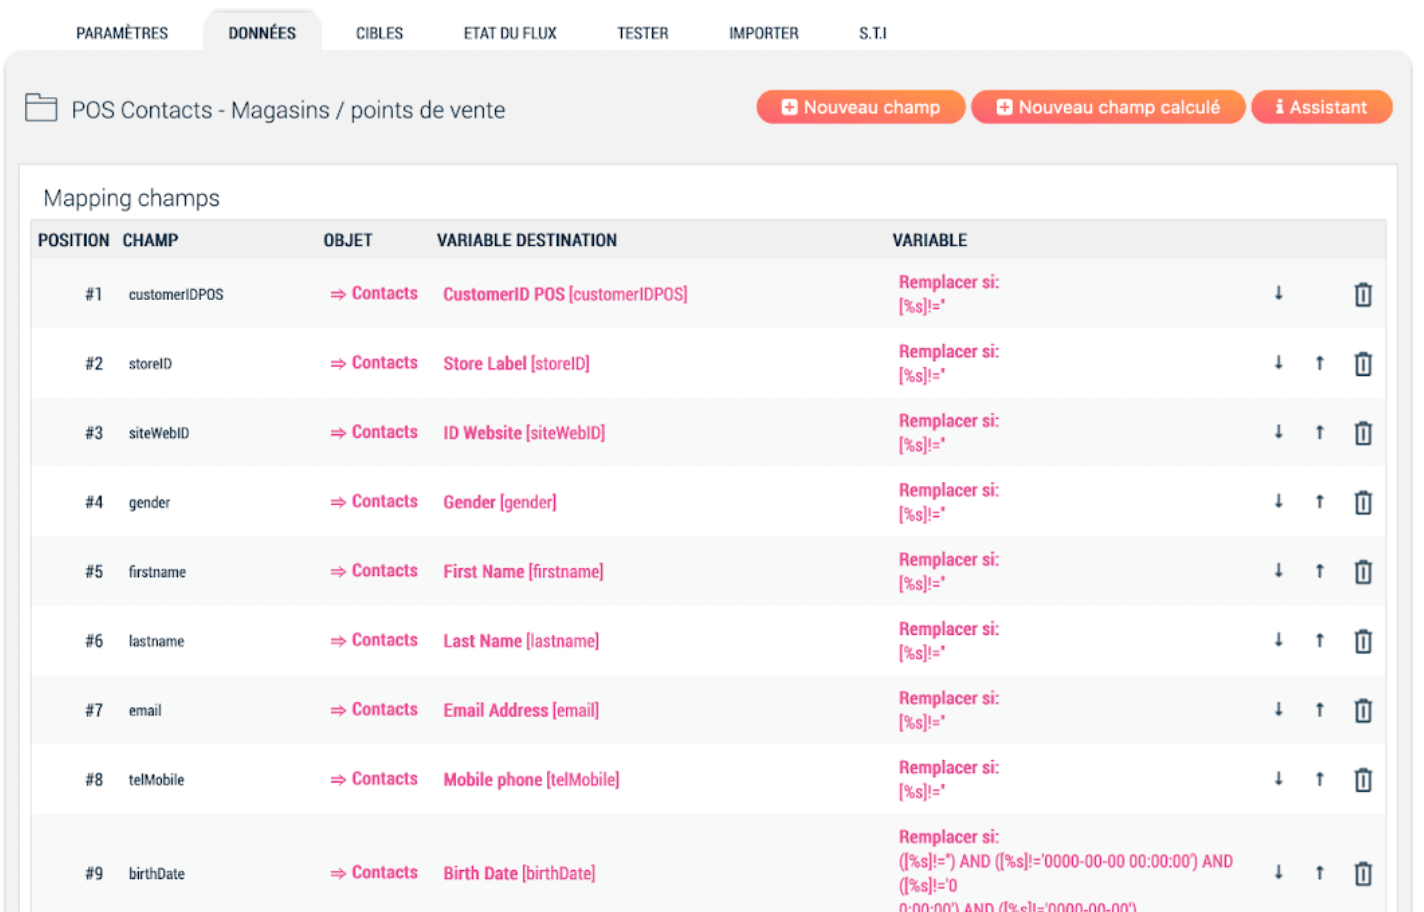Move gender row up
This screenshot has height=912, width=1424.
[1319, 501]
